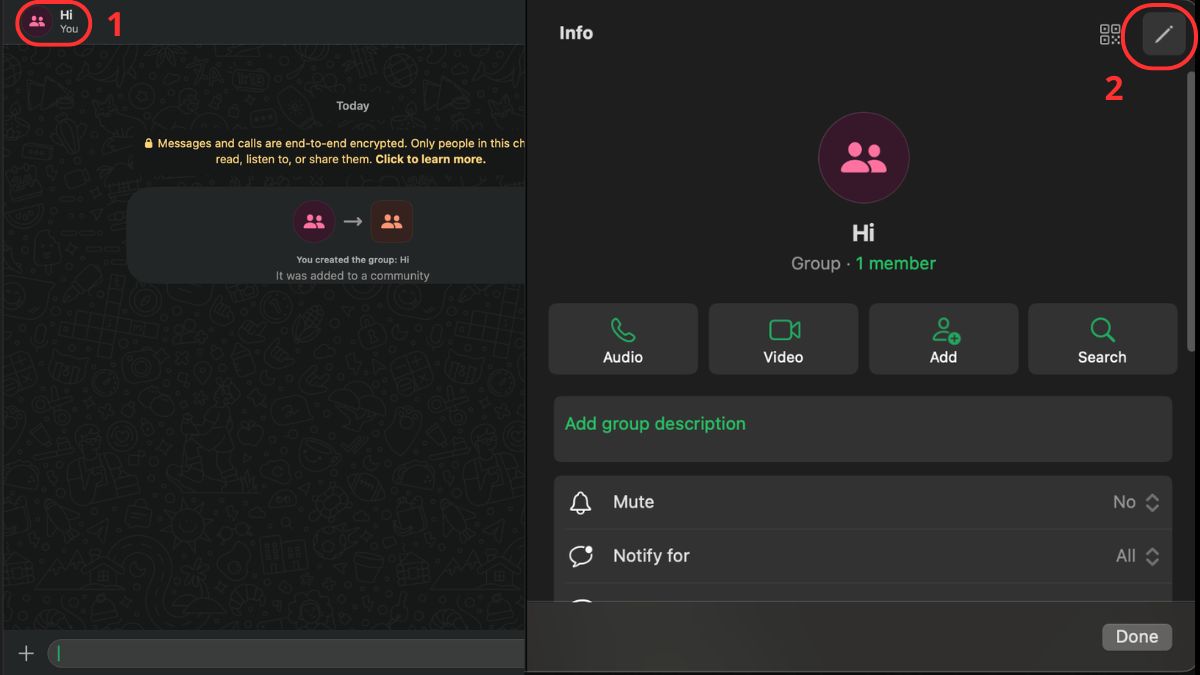The image size is (1200, 675).
Task: Click the chat bubble icon beside Notify for
Action: [x=581, y=556]
